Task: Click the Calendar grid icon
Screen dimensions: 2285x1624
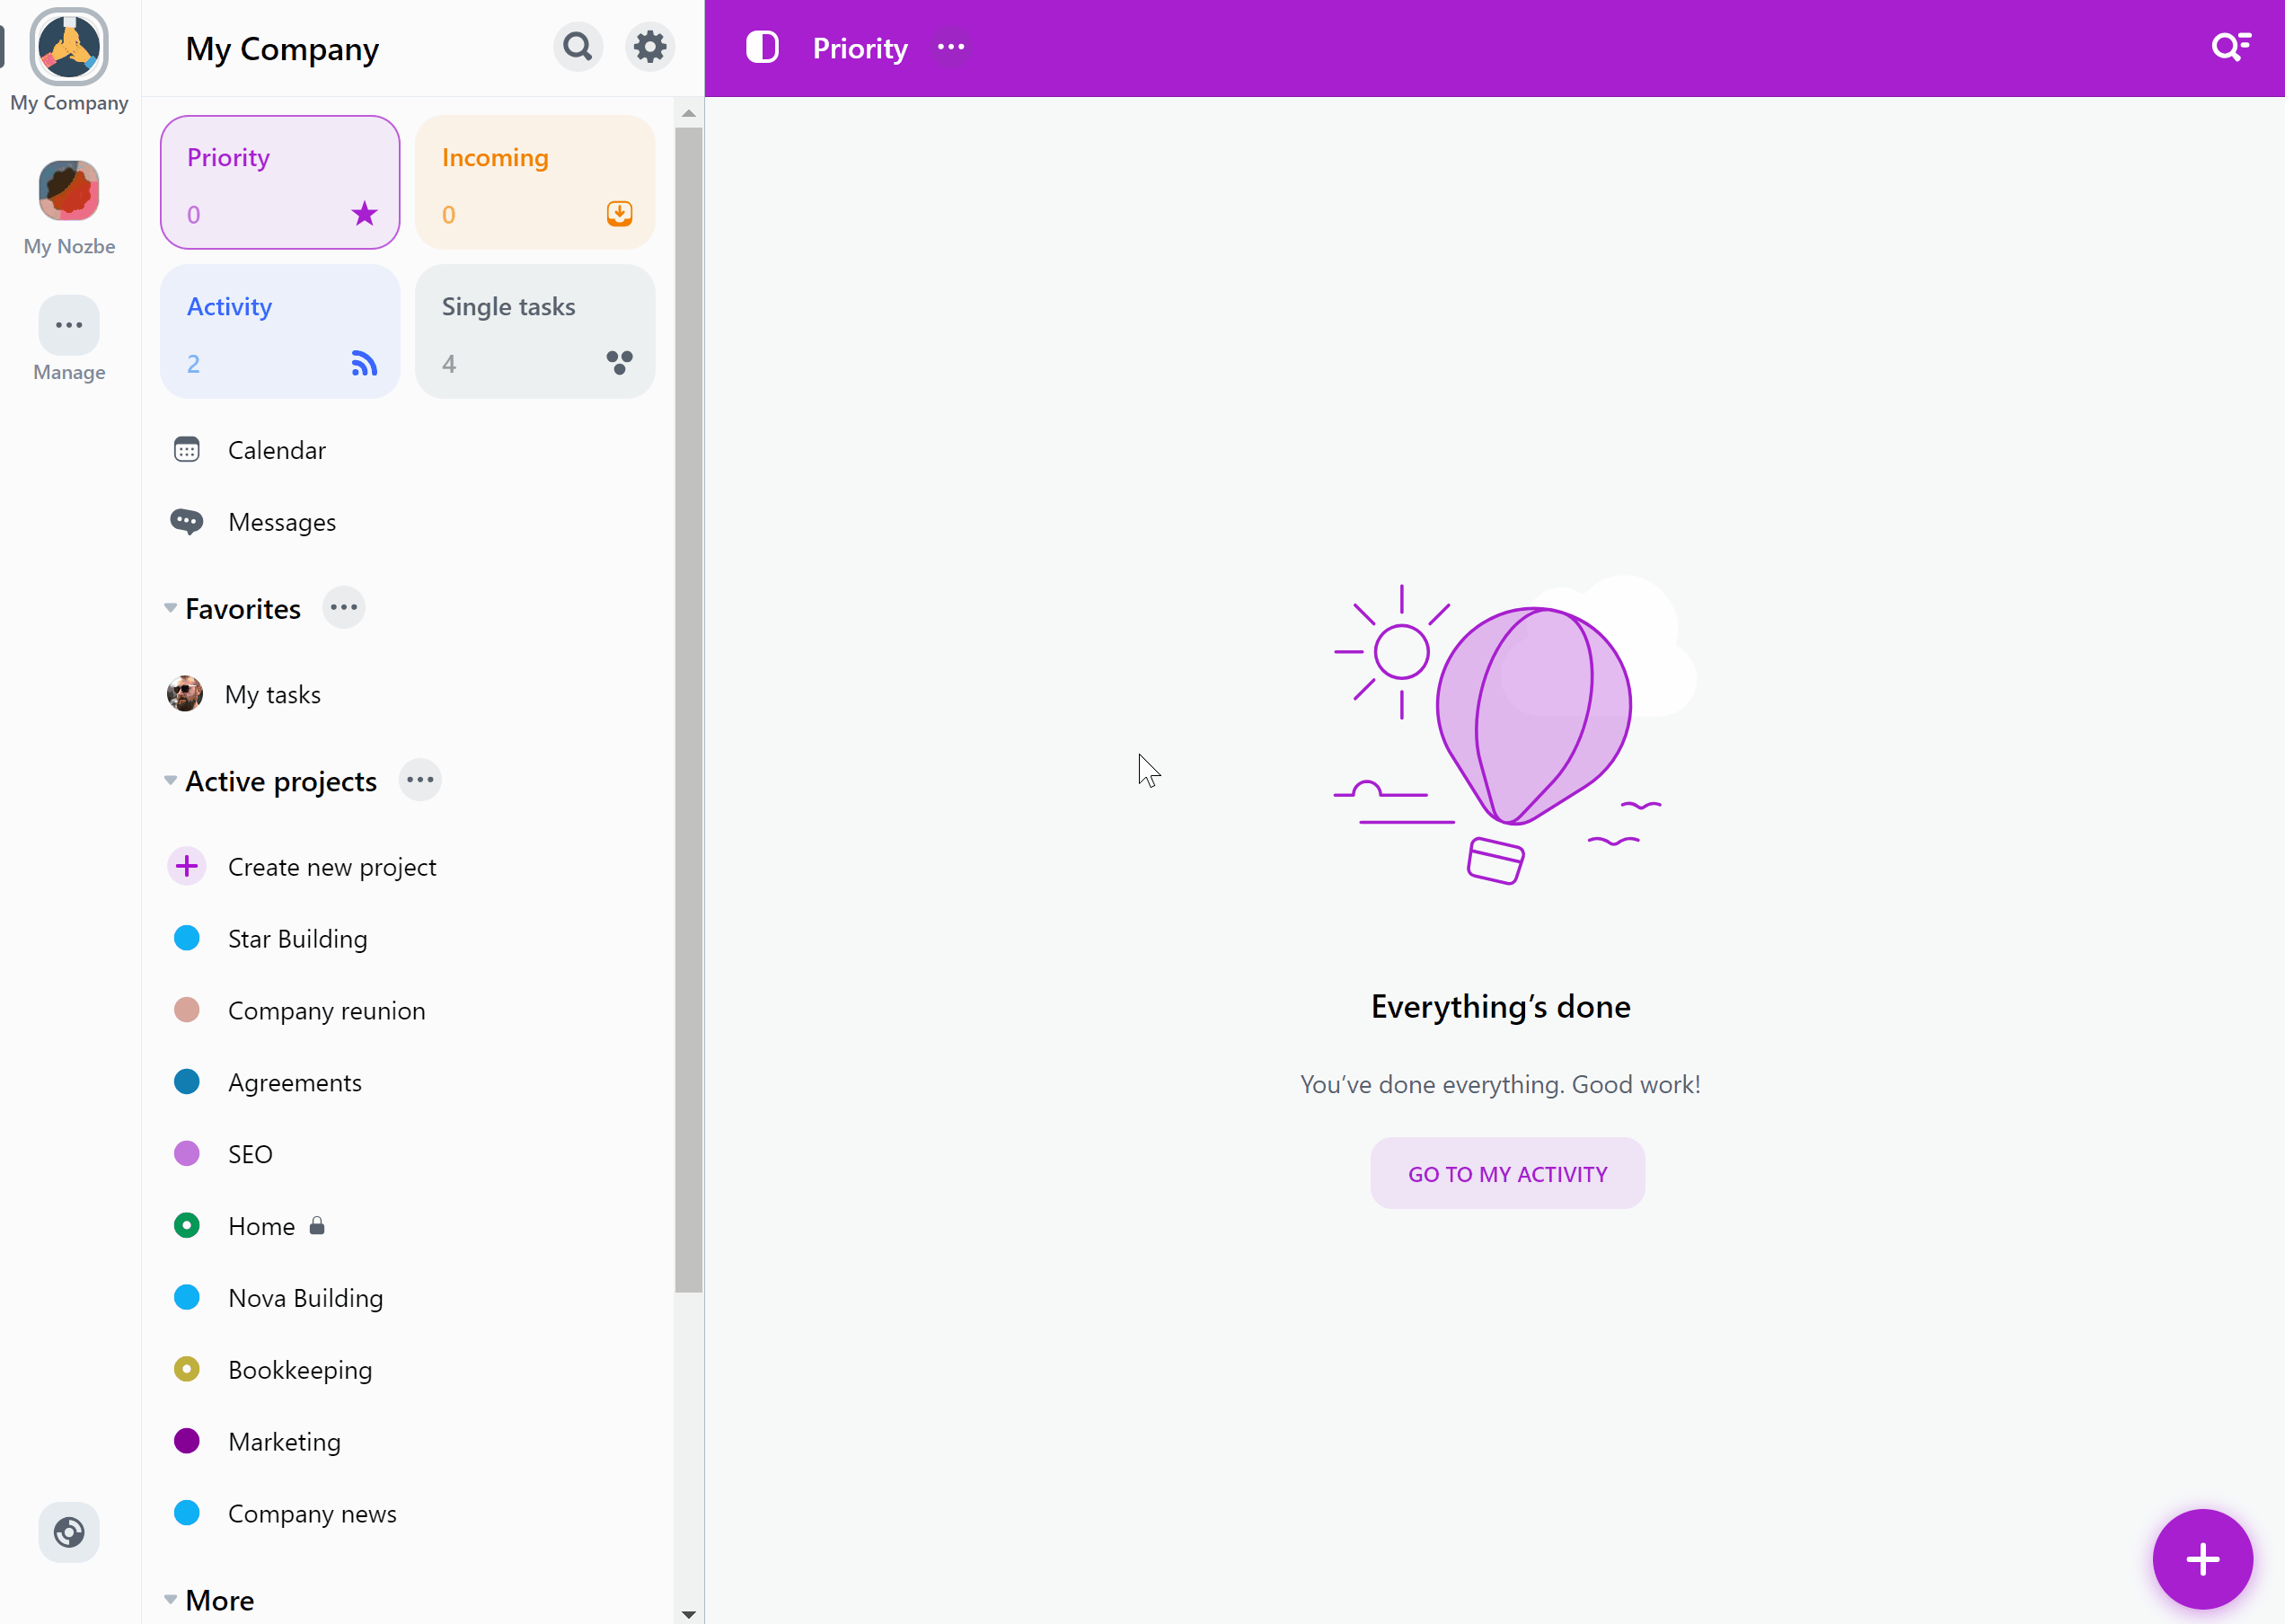Action: [188, 448]
